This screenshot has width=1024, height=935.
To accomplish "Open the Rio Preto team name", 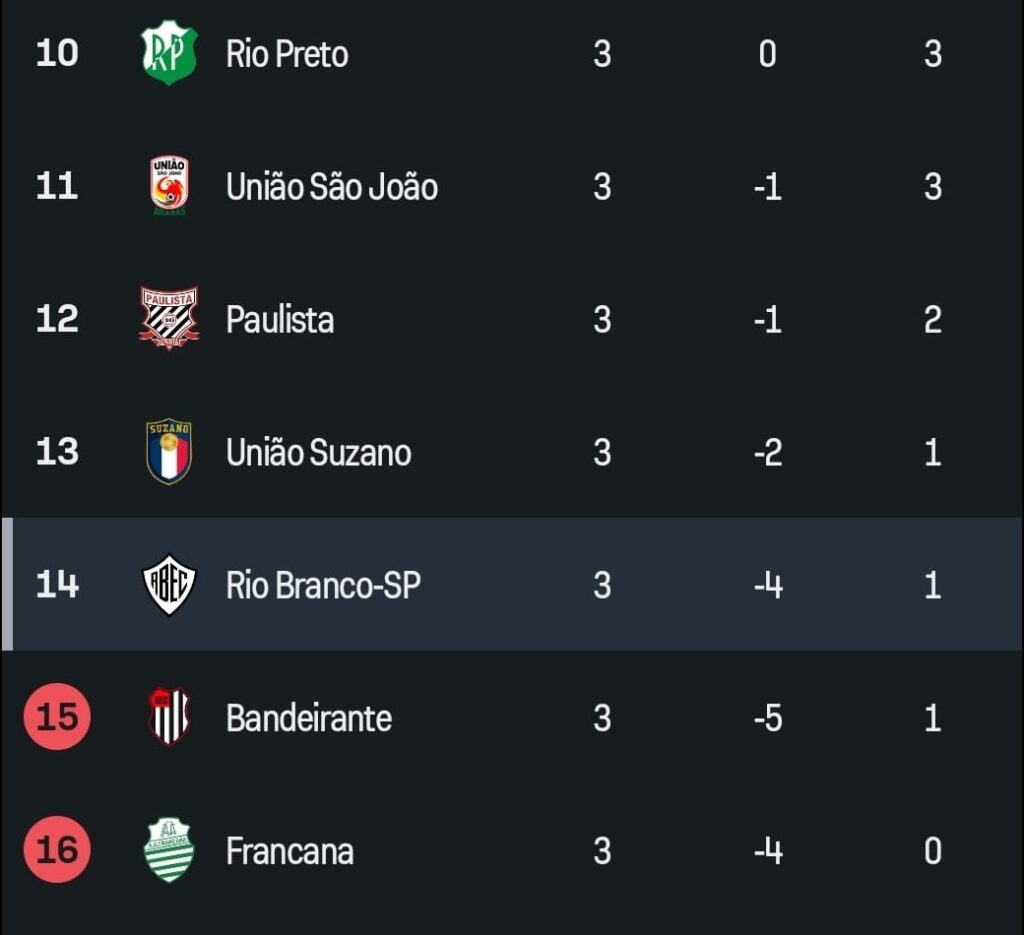I will [287, 54].
